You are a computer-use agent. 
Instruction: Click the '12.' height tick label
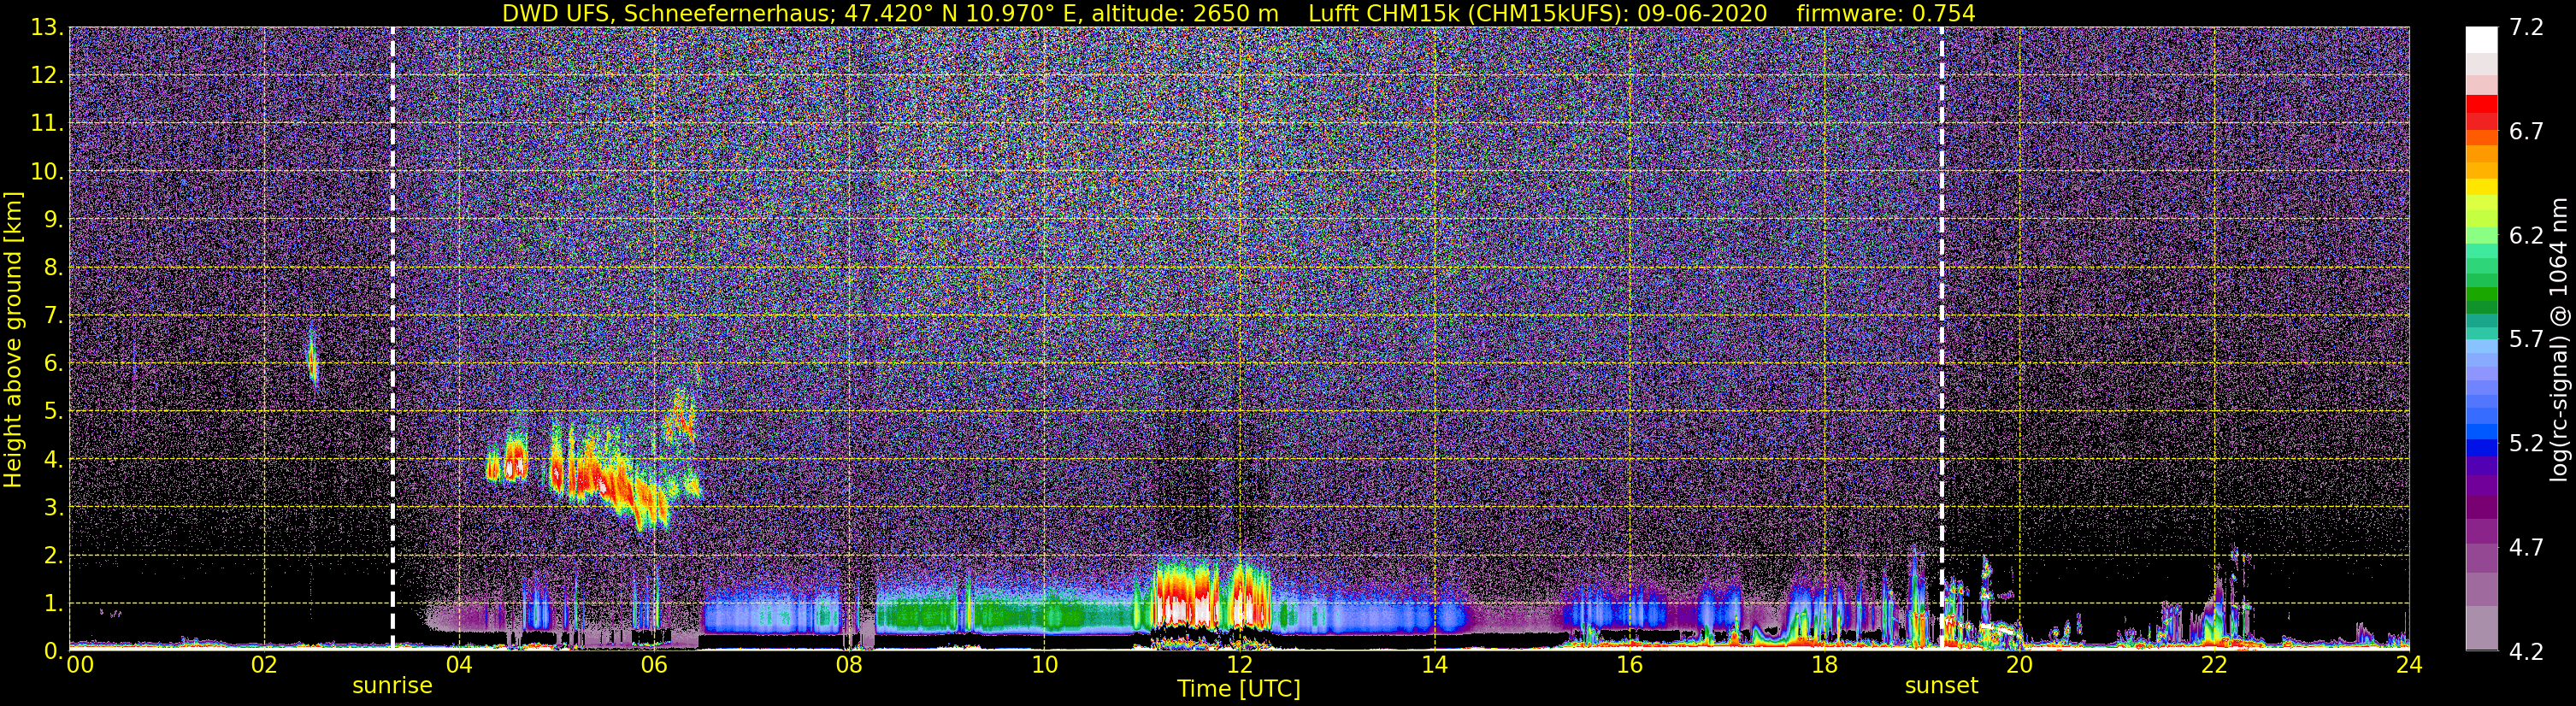point(46,76)
